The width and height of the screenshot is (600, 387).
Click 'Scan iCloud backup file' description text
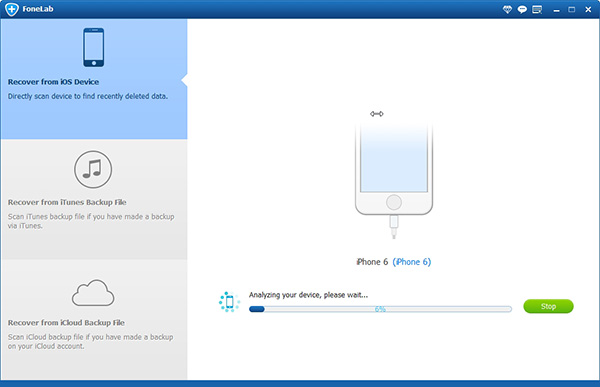click(x=91, y=341)
